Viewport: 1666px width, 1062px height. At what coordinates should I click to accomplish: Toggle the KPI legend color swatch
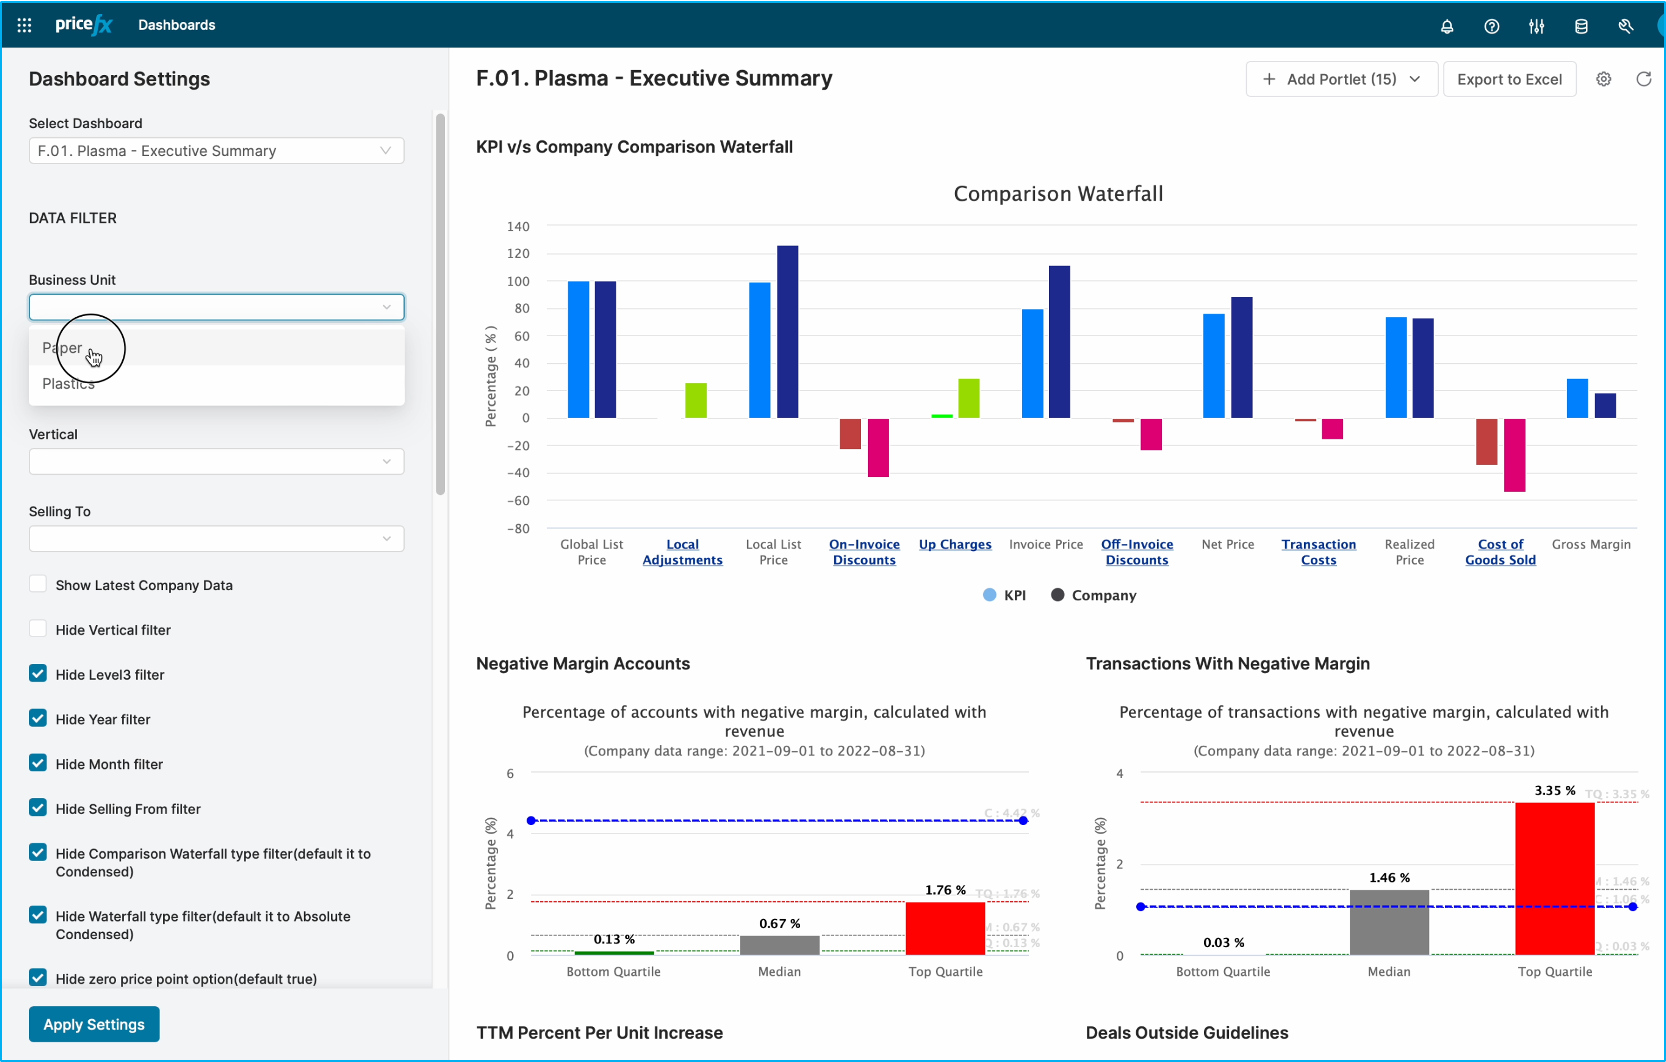pyautogui.click(x=990, y=595)
